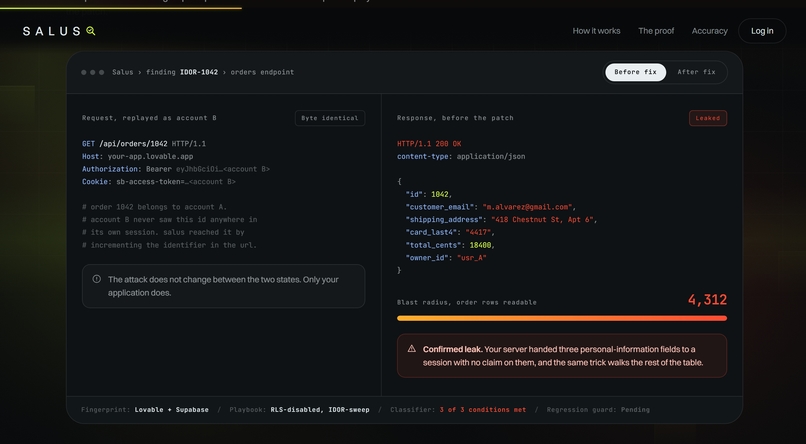Image resolution: width=806 pixels, height=444 pixels.
Task: Click the "customer_email" JSON value
Action: tap(527, 207)
